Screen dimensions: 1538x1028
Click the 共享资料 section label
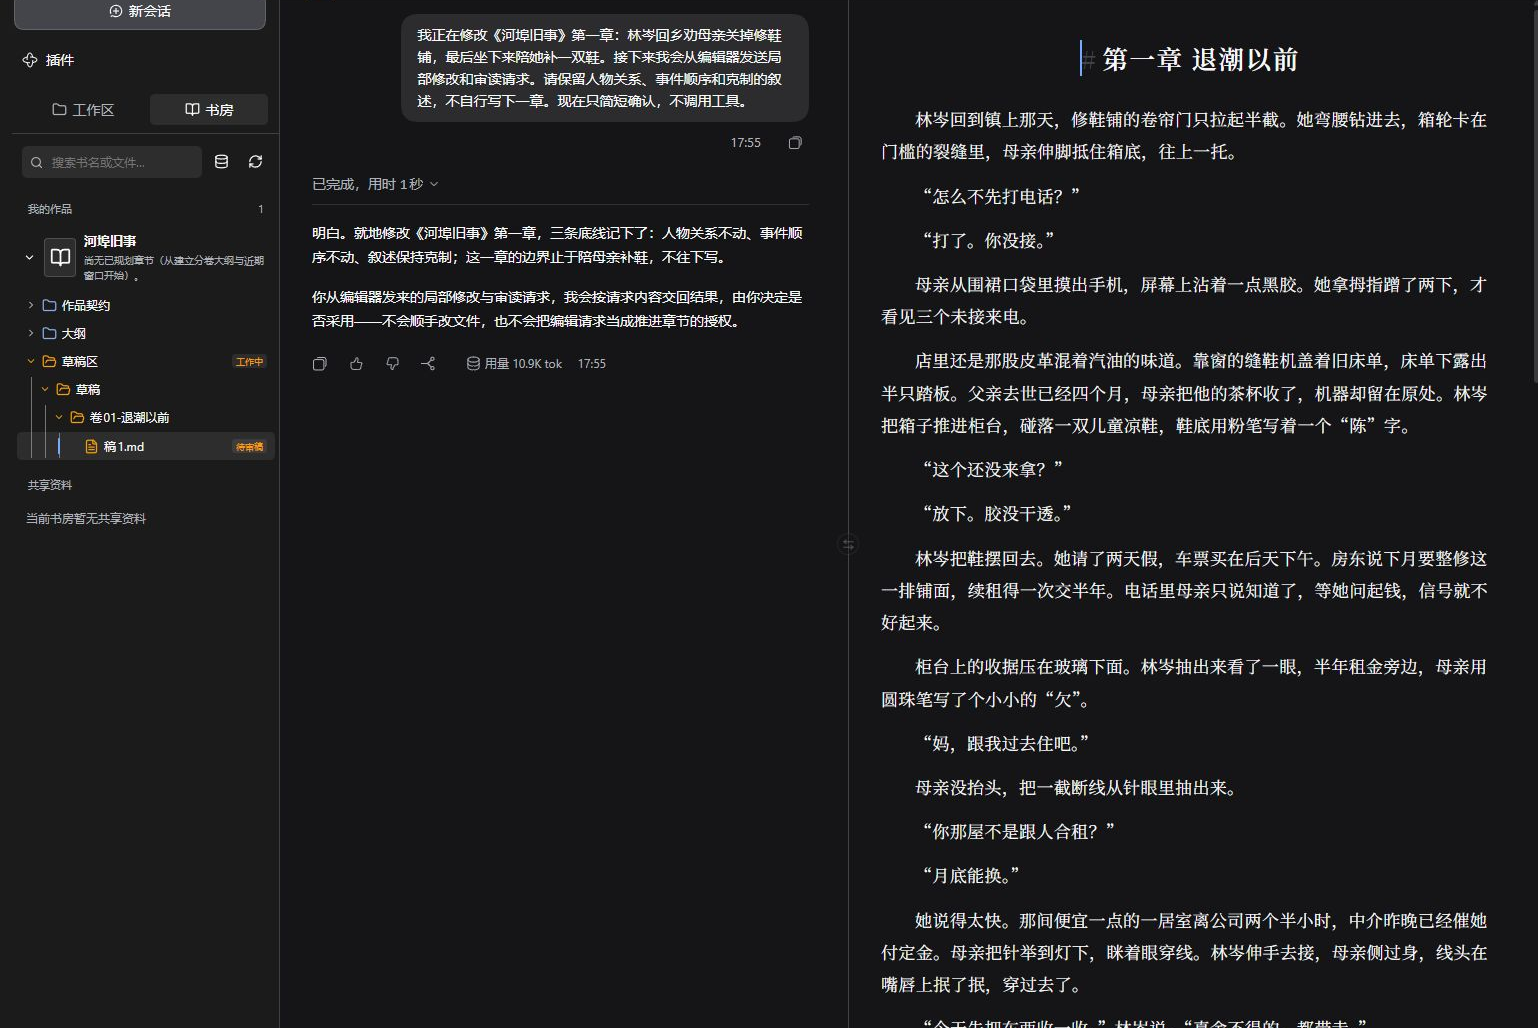pyautogui.click(x=50, y=485)
